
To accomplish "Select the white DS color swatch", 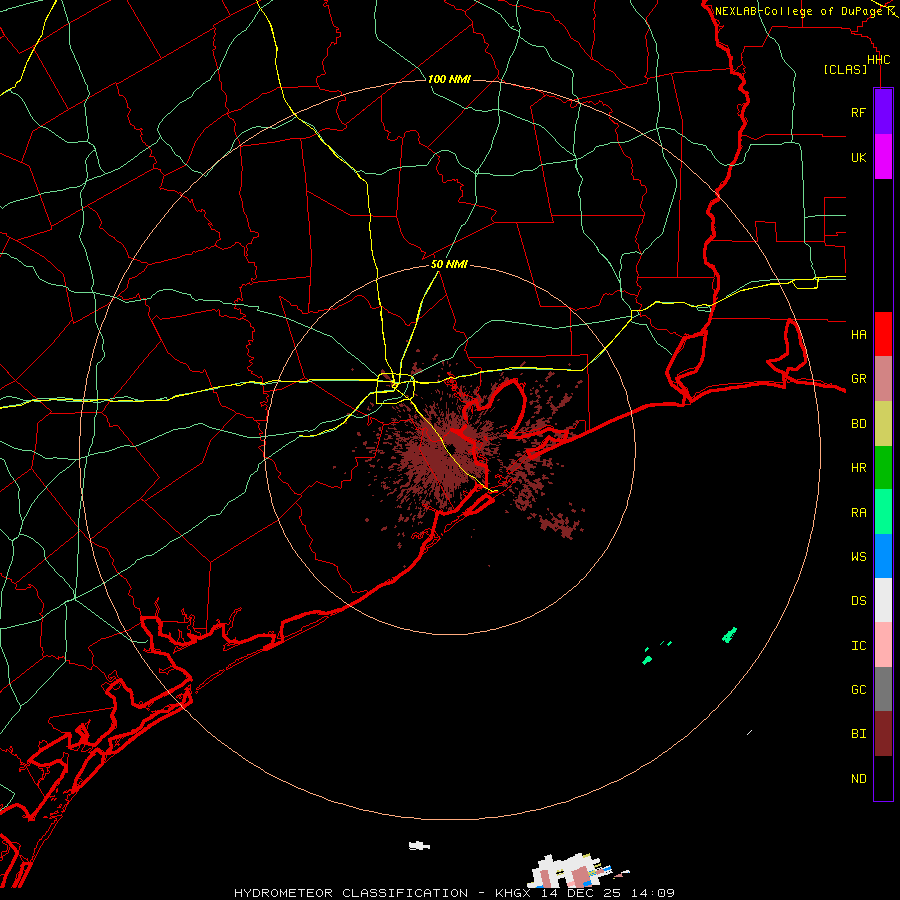I will pos(883,600).
